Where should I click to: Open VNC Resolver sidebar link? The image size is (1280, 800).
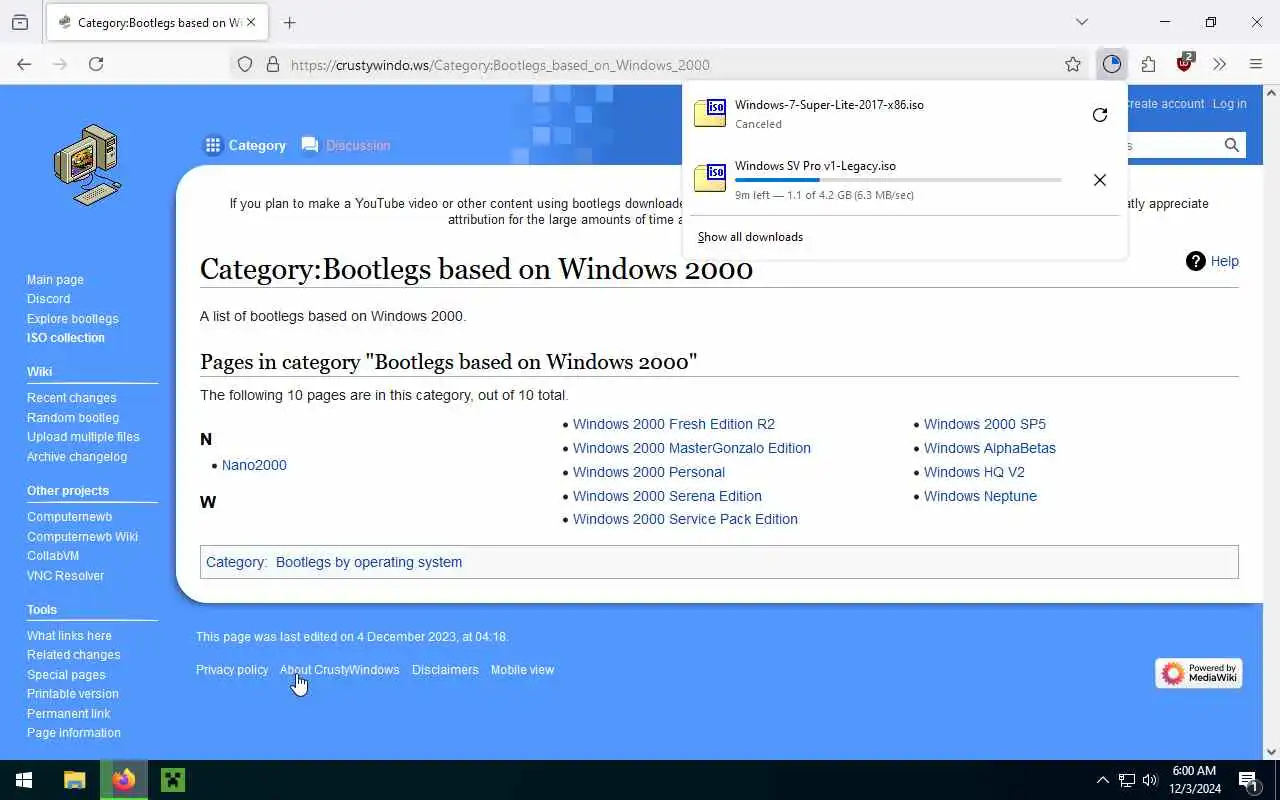click(65, 576)
